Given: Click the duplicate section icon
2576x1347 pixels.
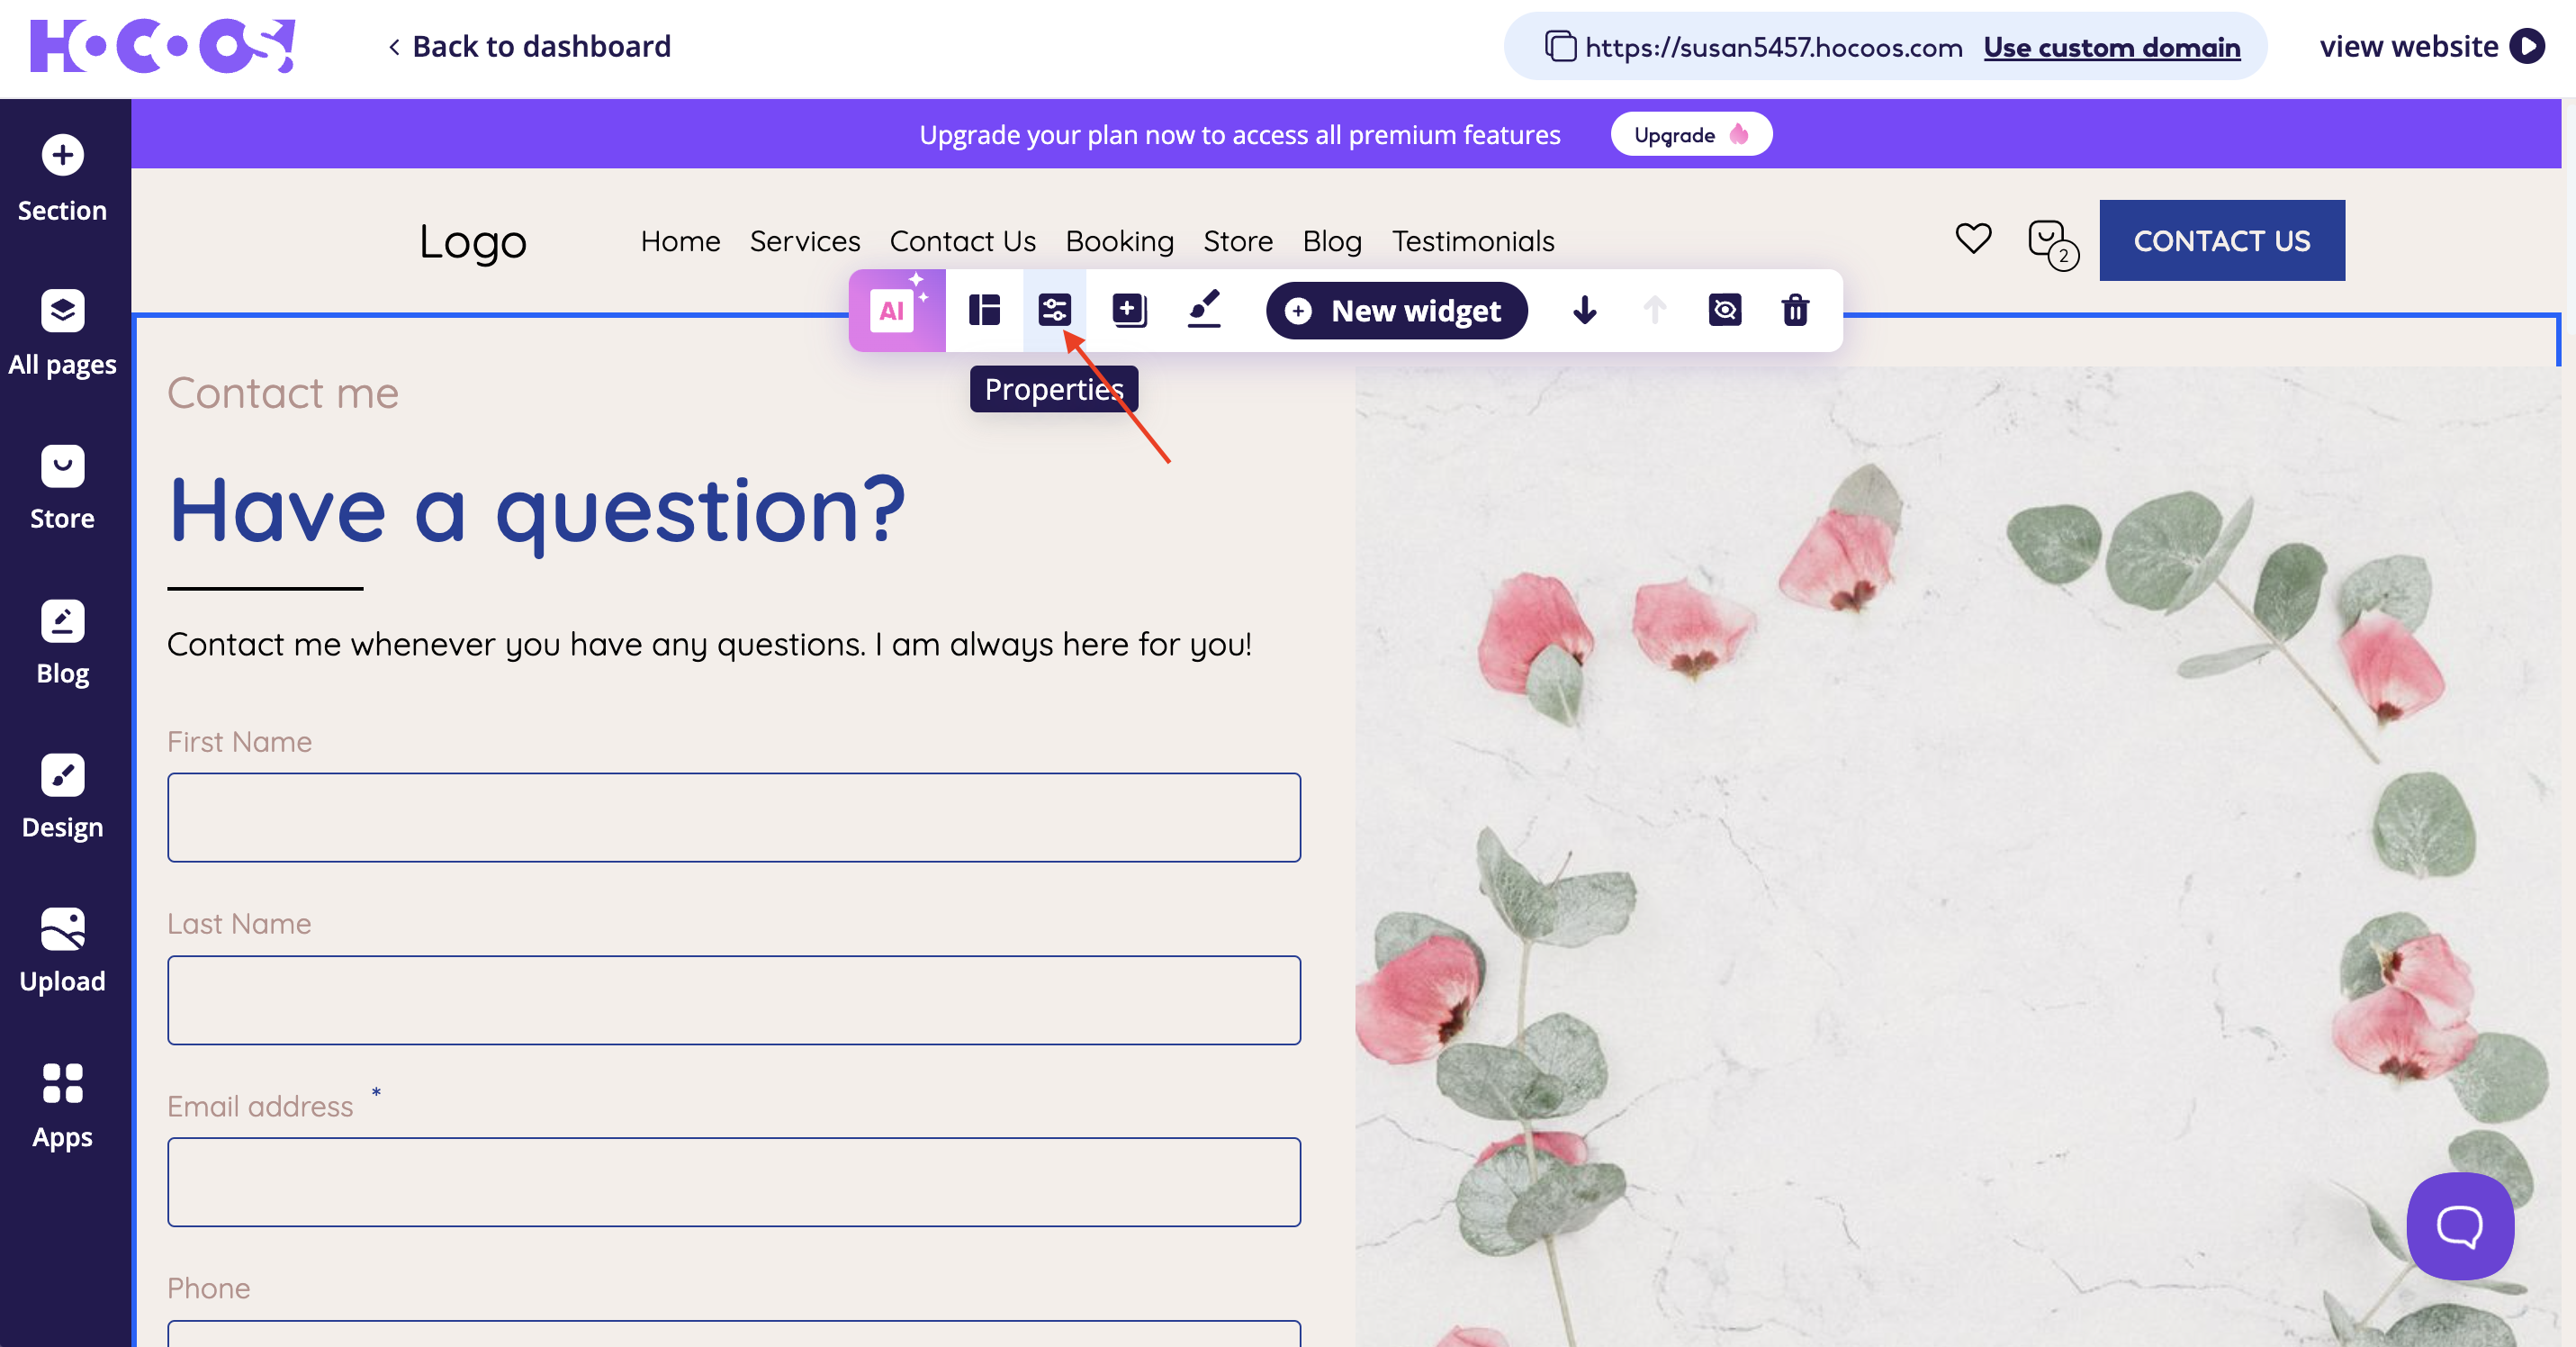Looking at the screenshot, I should (1129, 311).
